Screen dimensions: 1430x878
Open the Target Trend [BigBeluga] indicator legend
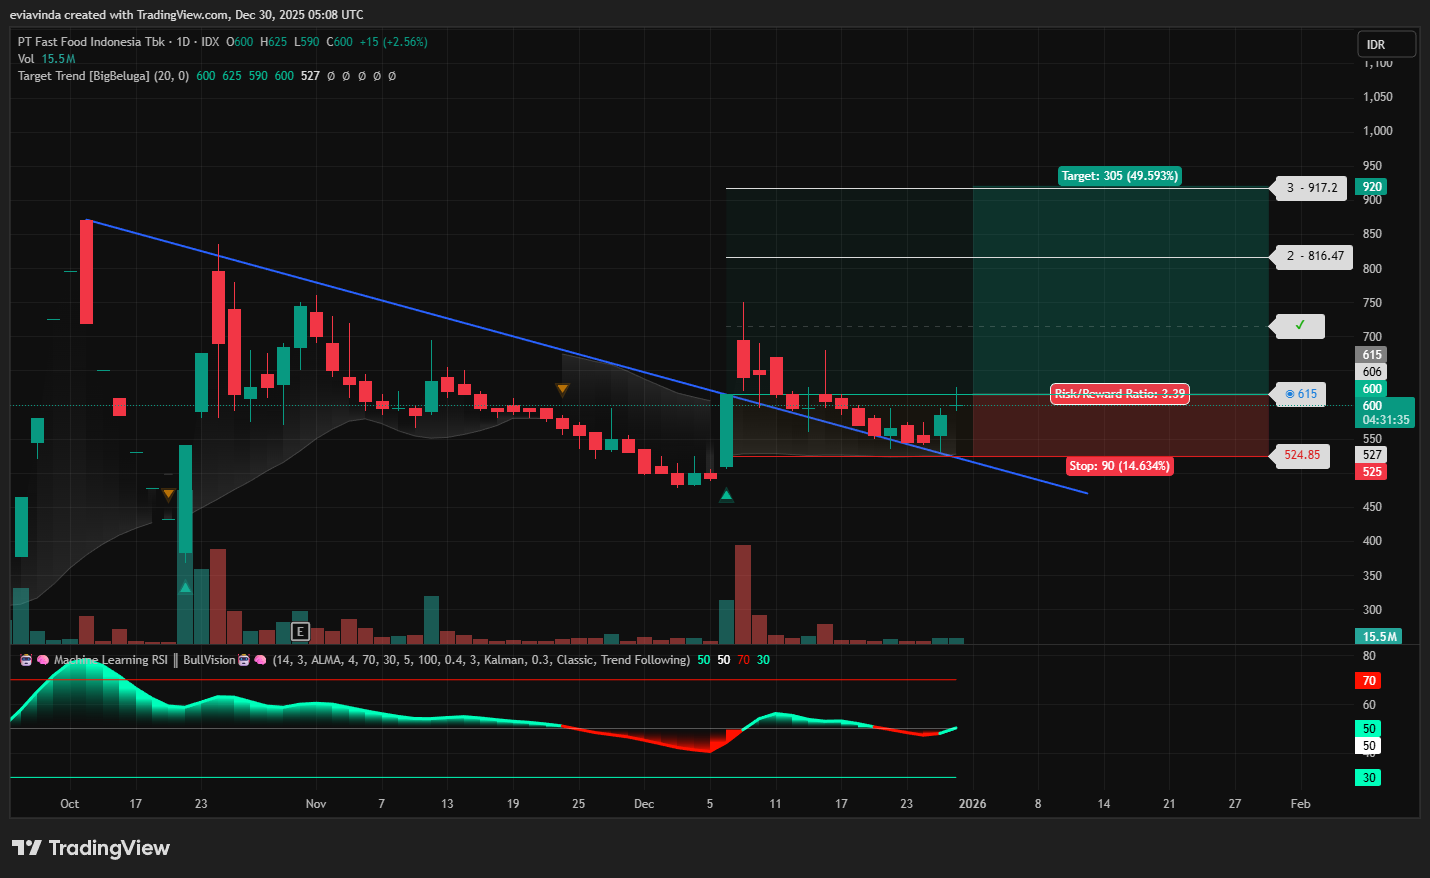pos(103,76)
